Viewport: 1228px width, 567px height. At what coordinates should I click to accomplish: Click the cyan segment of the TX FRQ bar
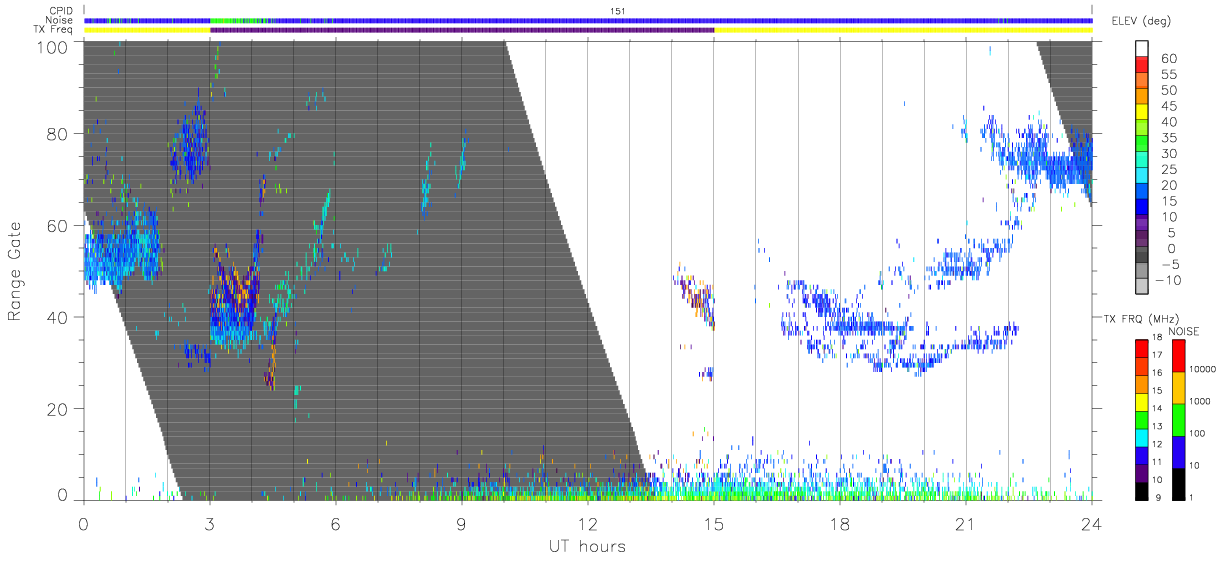[1143, 437]
